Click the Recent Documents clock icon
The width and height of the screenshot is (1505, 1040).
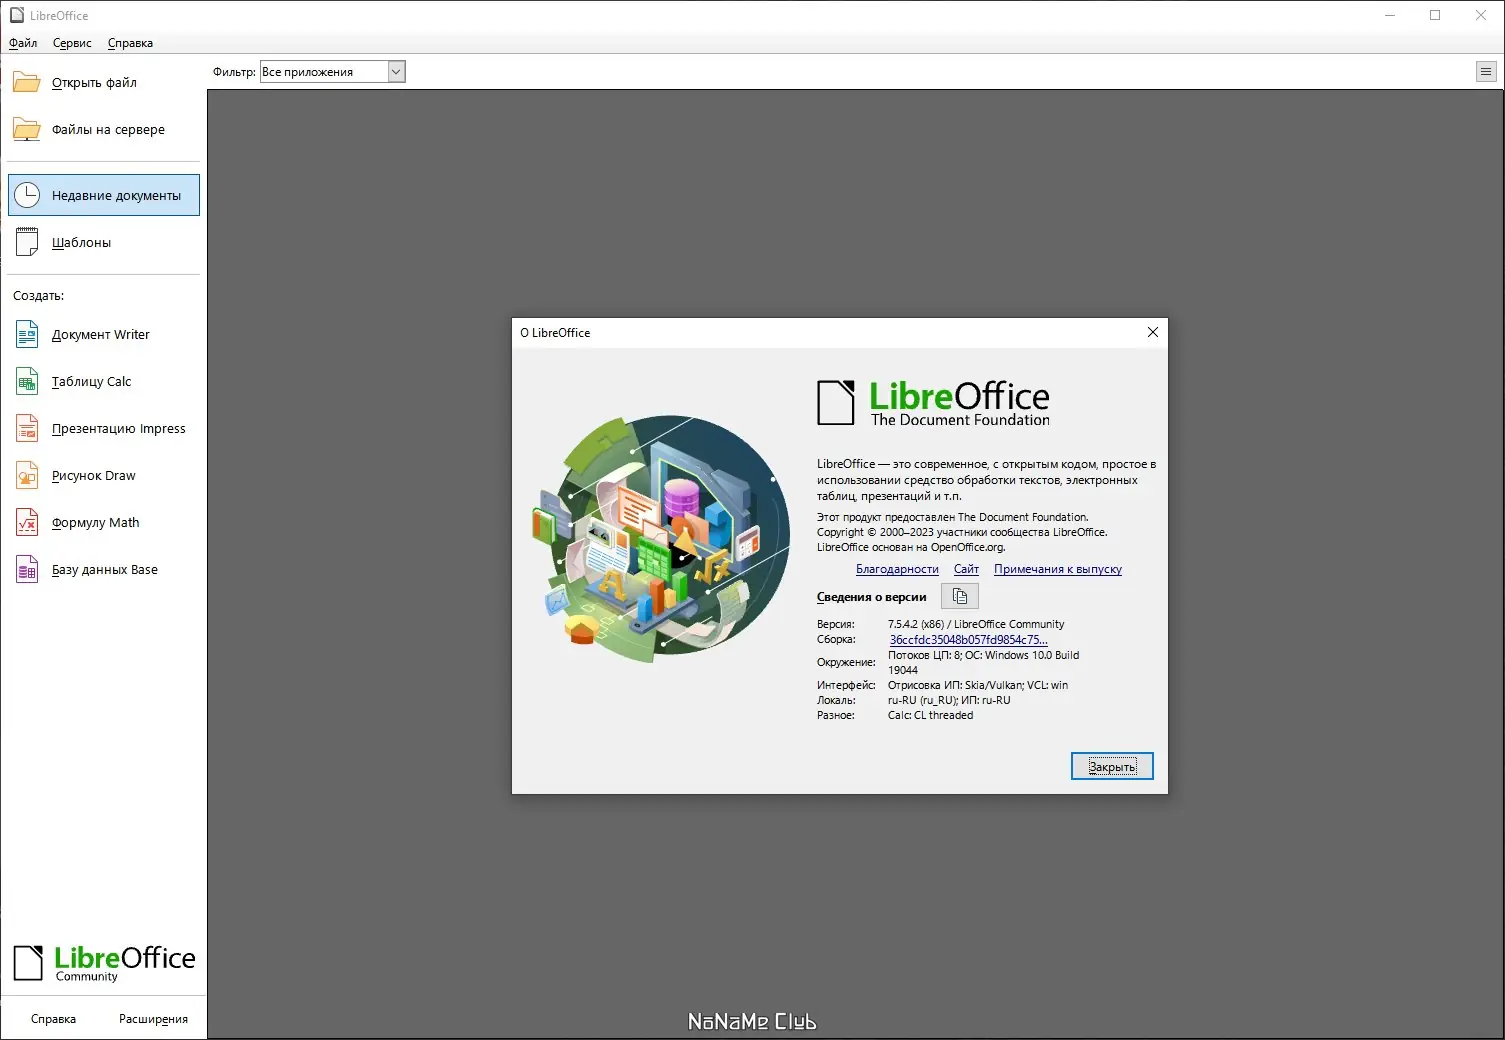pyautogui.click(x=27, y=195)
